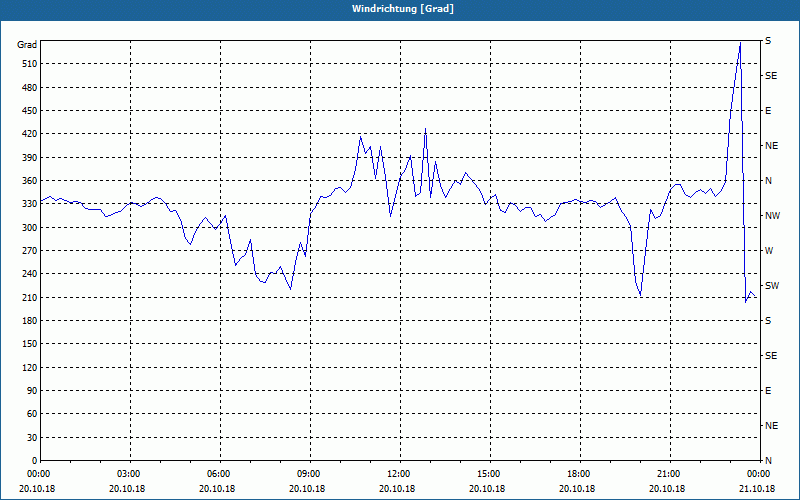Select the E compass label level with 450
The width and height of the screenshot is (800, 500).
click(768, 111)
